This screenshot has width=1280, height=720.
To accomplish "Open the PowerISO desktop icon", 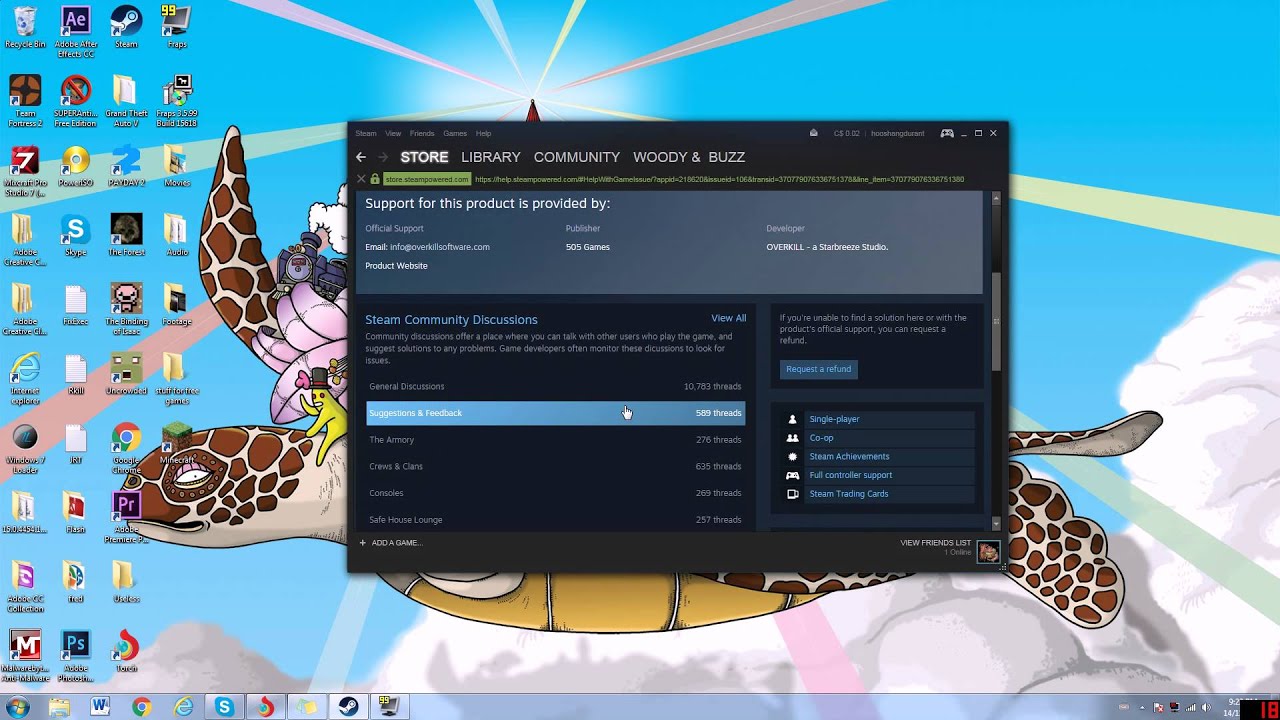I will pos(75,166).
